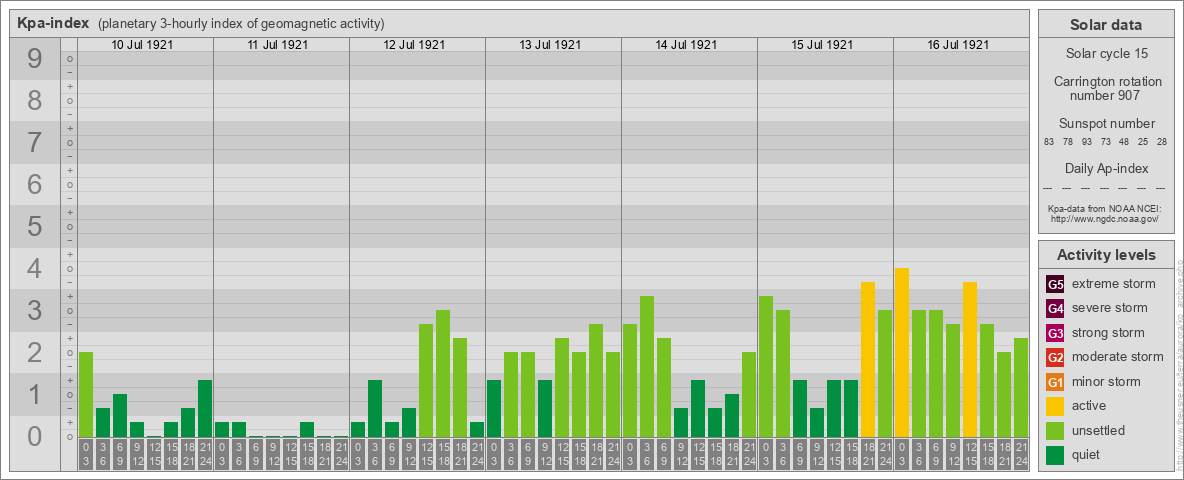Click the Sunspot number label
Viewport: 1184px width, 480px height.
click(1106, 124)
